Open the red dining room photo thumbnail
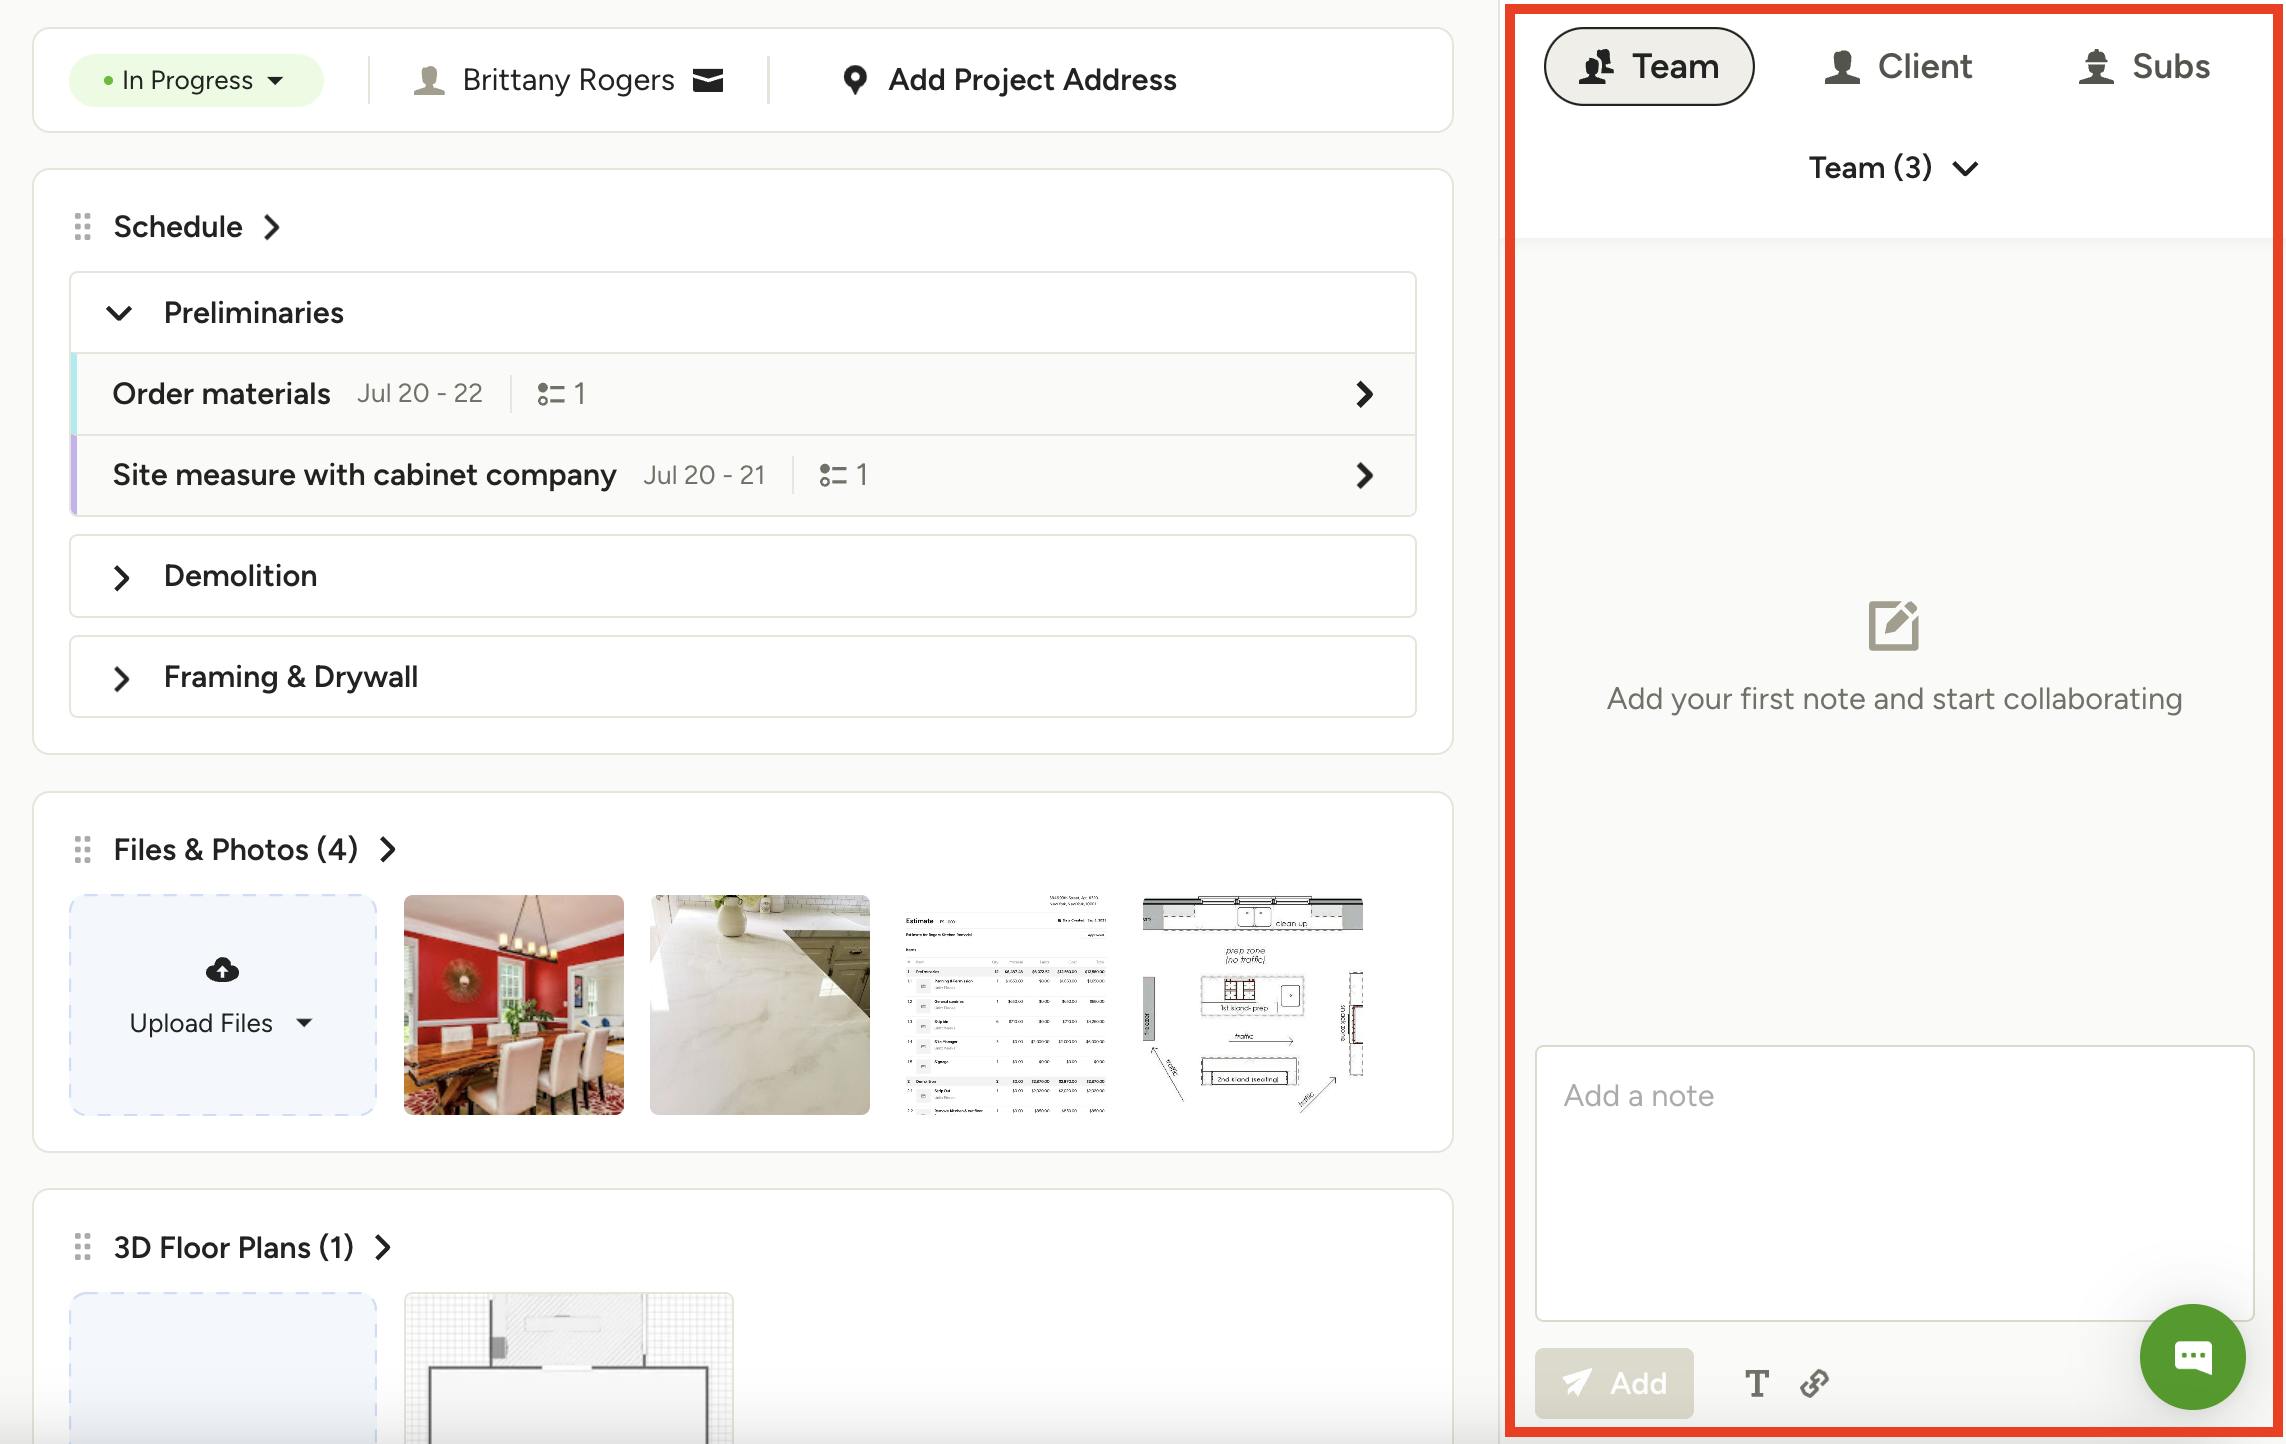Image resolution: width=2286 pixels, height=1444 pixels. coord(513,1004)
